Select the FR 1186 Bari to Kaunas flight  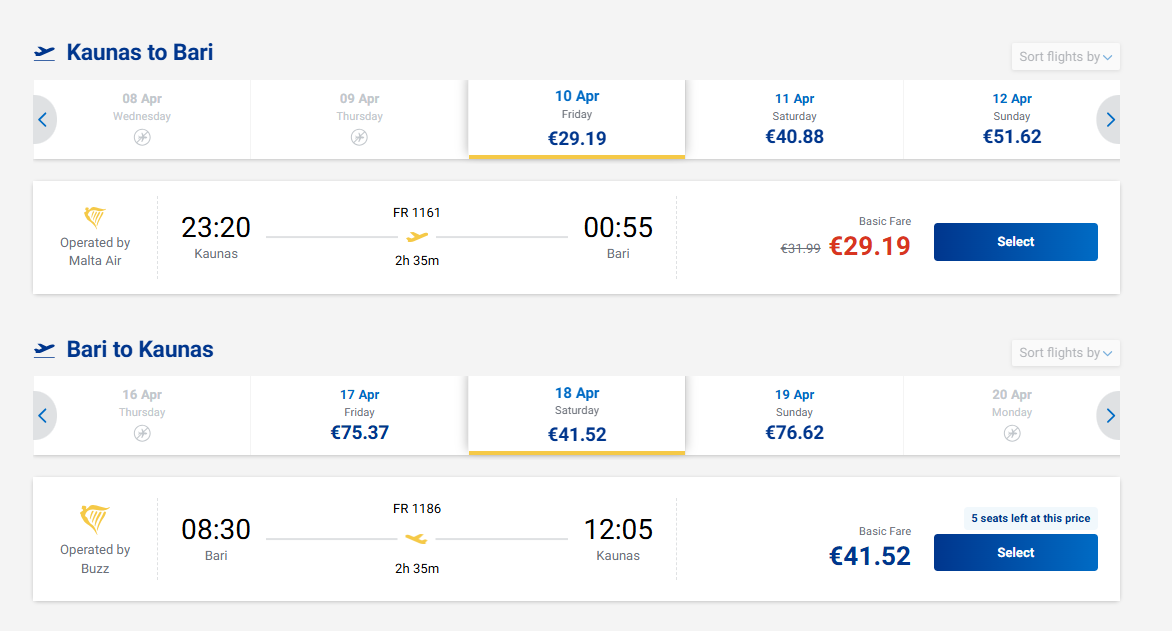[1015, 553]
